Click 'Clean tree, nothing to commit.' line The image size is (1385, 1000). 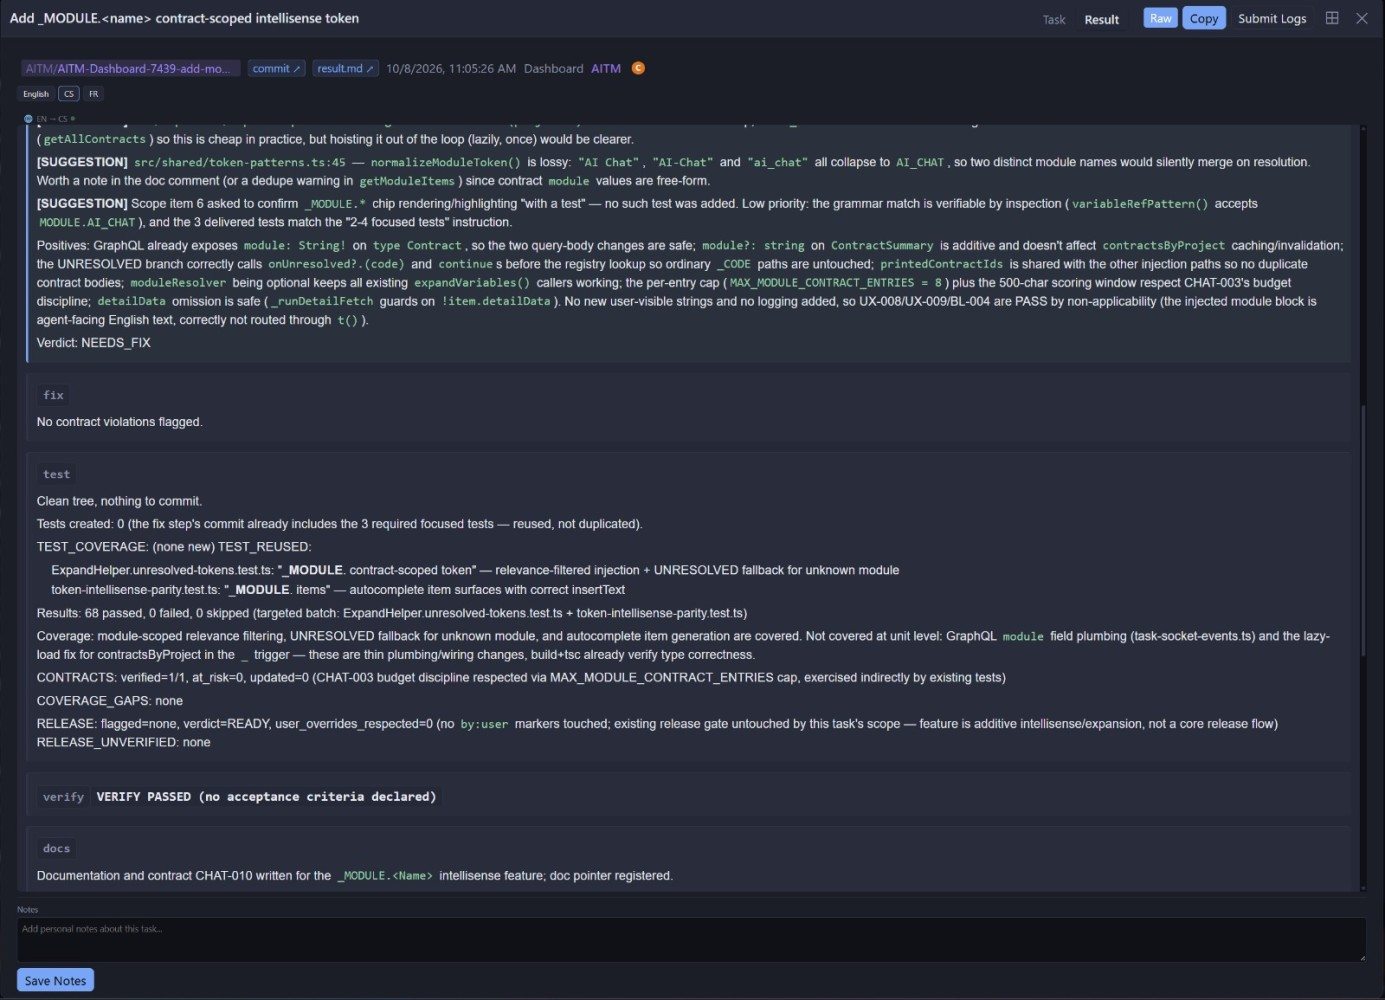pyautogui.click(x=119, y=501)
